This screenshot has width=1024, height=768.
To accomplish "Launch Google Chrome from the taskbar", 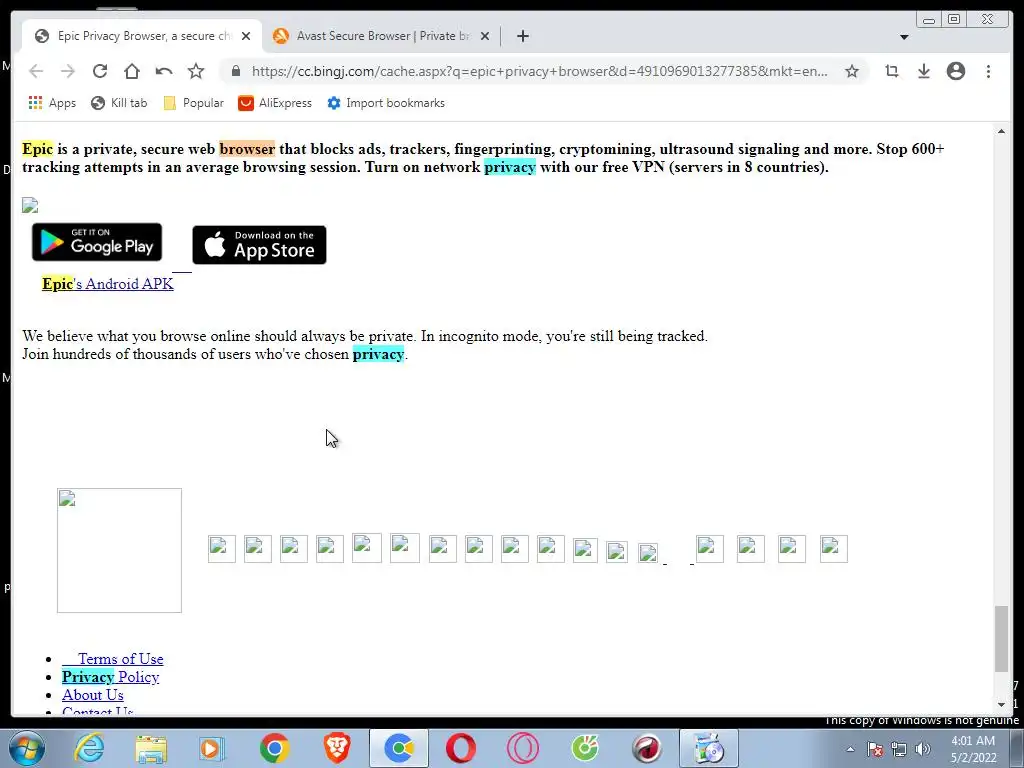I will (x=274, y=748).
